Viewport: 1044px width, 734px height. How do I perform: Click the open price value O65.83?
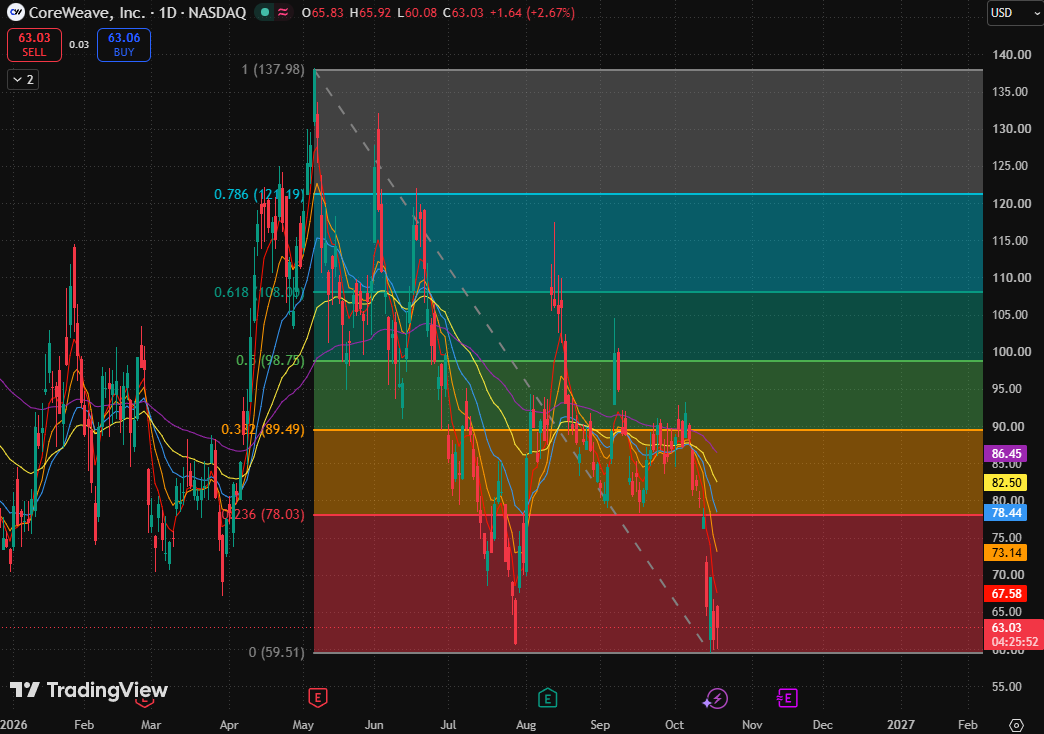pyautogui.click(x=322, y=13)
